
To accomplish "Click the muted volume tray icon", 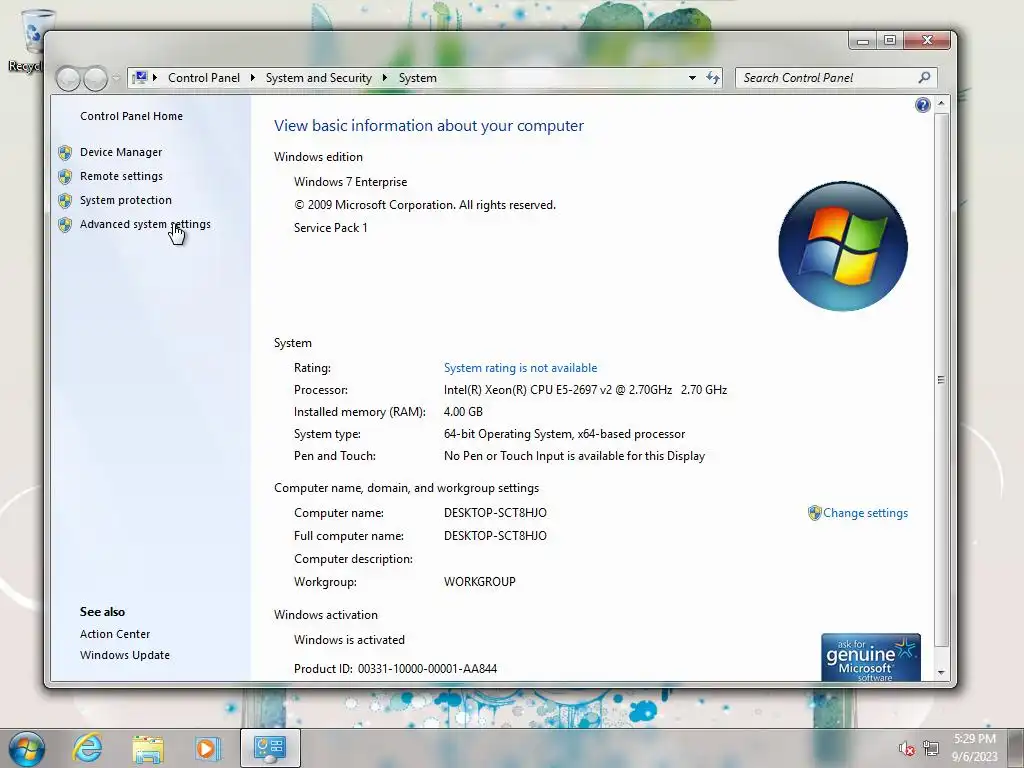I will pyautogui.click(x=906, y=748).
